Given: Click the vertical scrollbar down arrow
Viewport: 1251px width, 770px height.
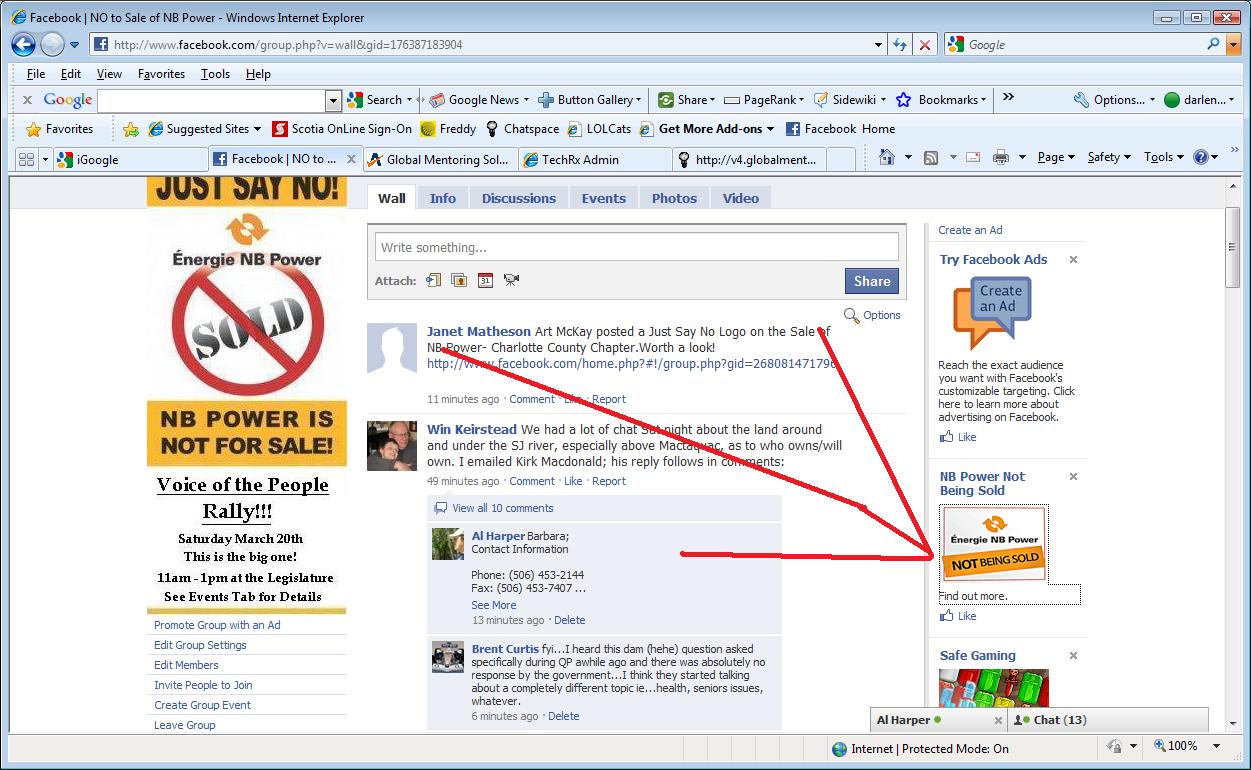Looking at the screenshot, I should tap(1234, 725).
